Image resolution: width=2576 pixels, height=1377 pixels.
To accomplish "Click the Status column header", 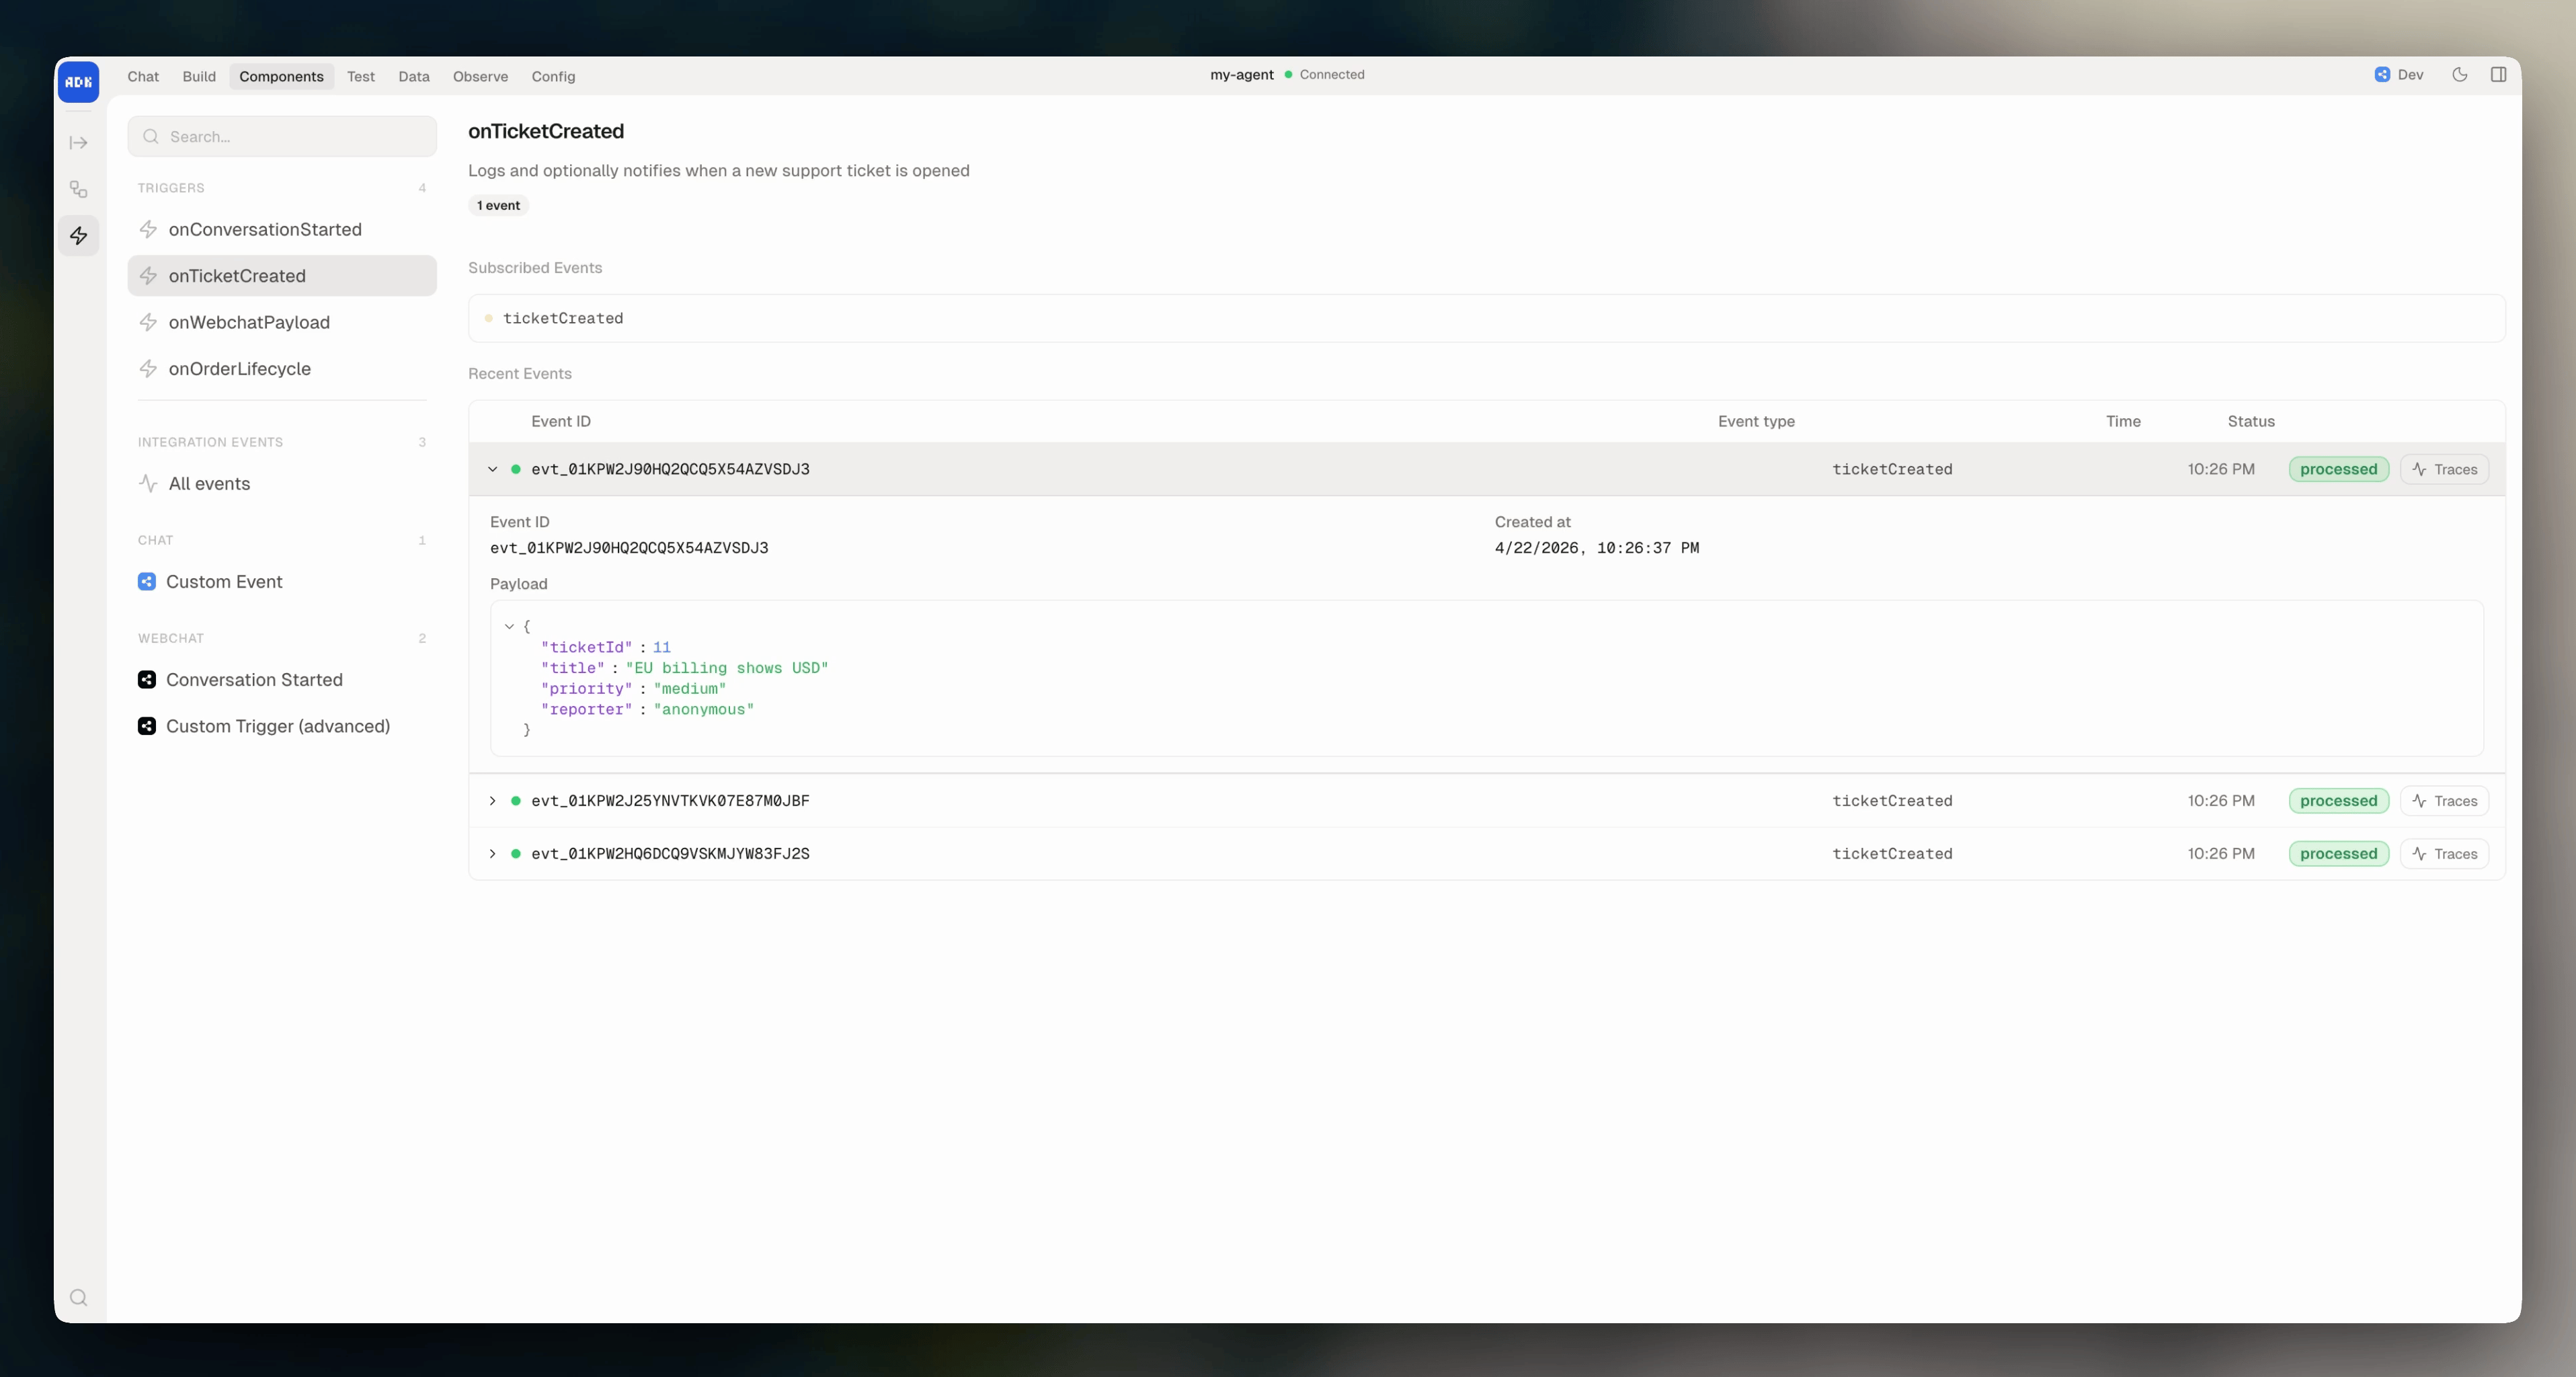I will coord(2250,421).
